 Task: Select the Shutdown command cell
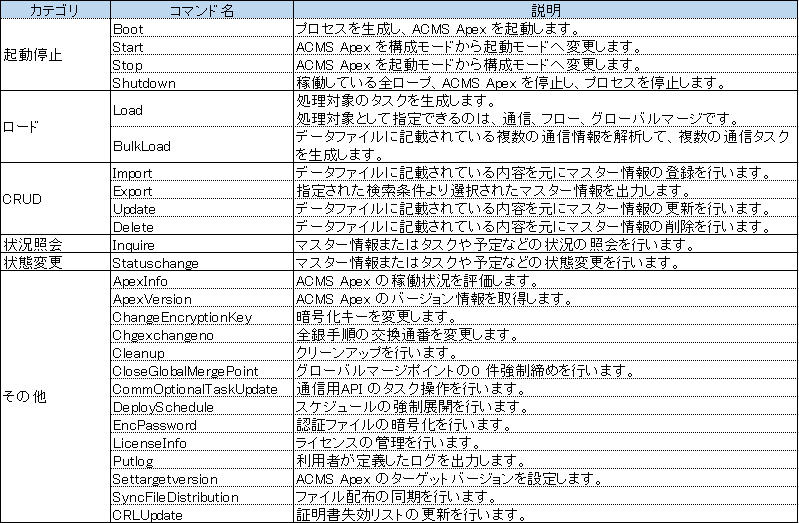[201, 82]
